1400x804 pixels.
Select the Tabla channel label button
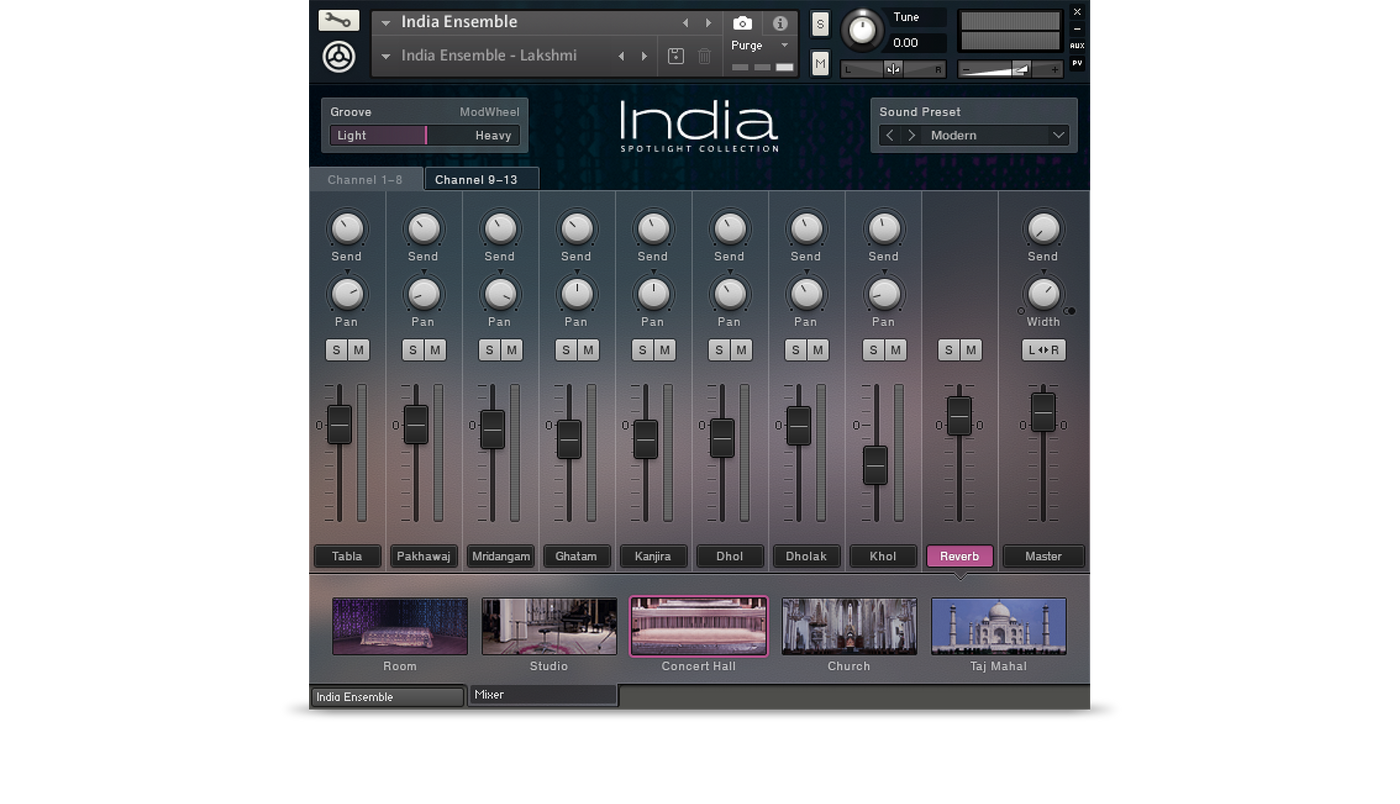pyautogui.click(x=347, y=556)
